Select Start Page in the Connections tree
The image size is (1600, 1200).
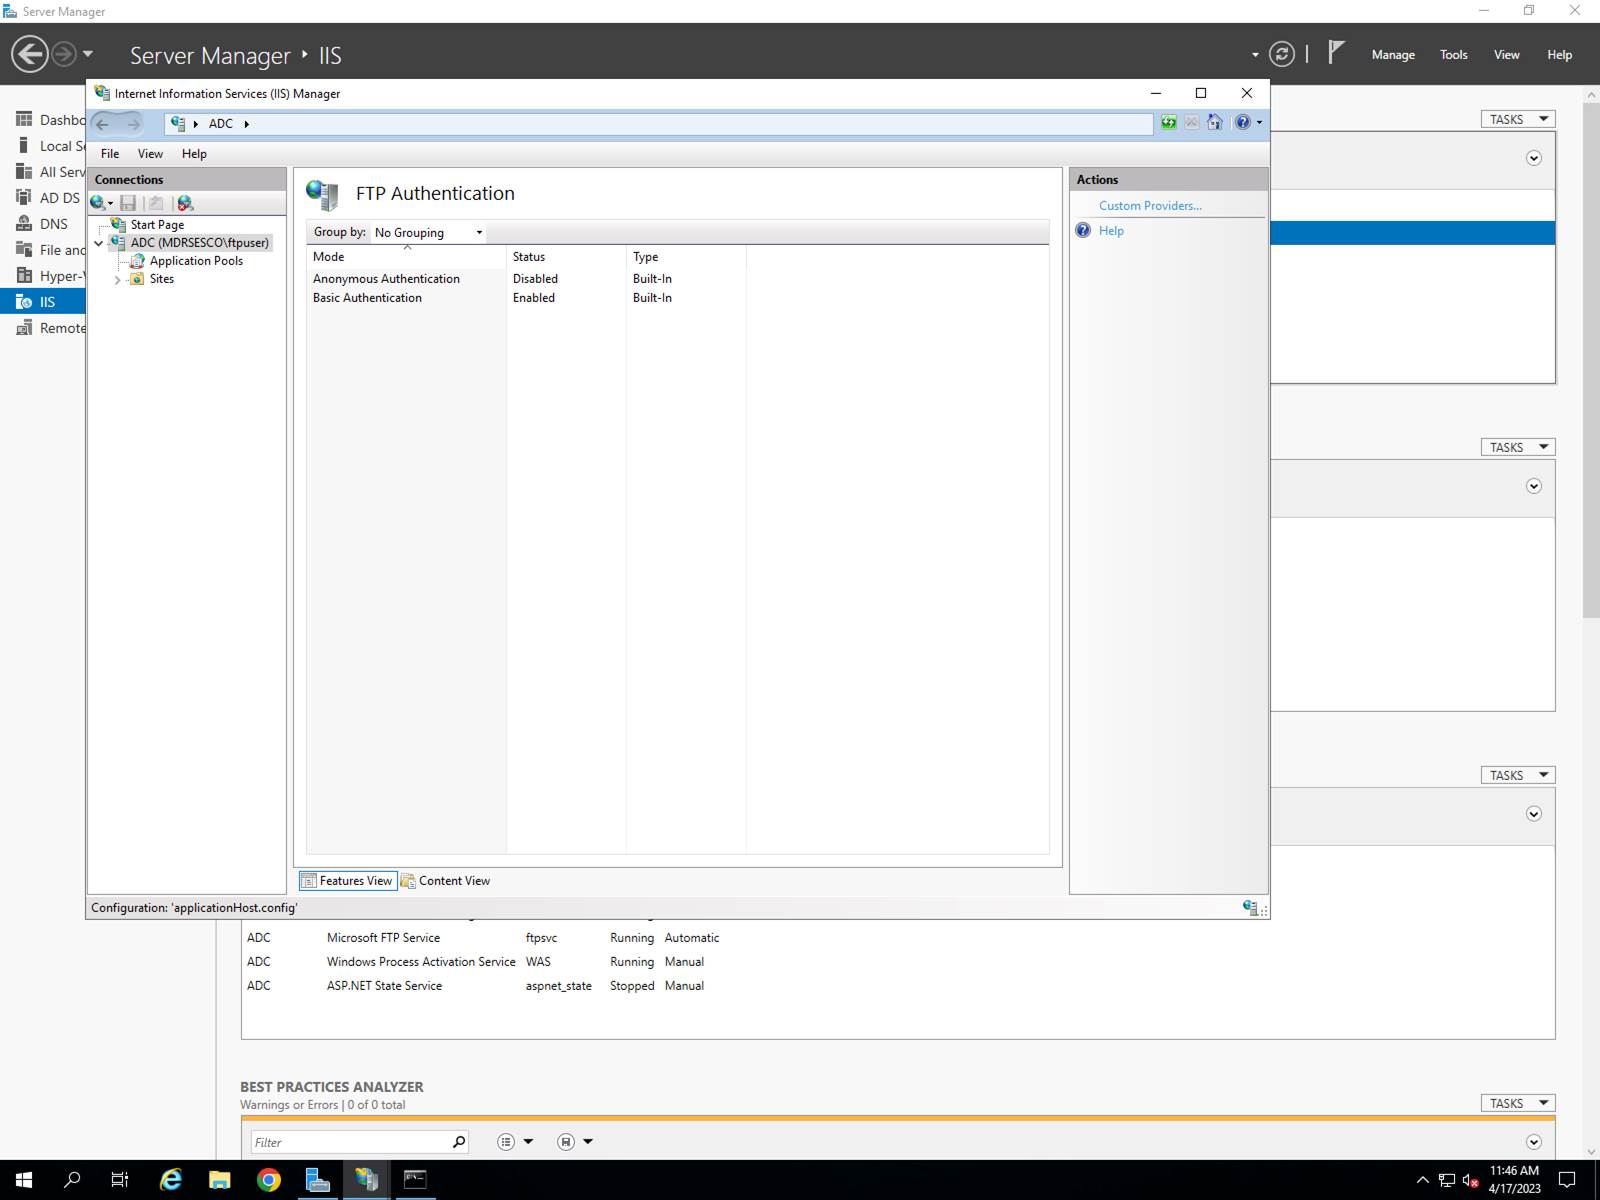coord(157,225)
